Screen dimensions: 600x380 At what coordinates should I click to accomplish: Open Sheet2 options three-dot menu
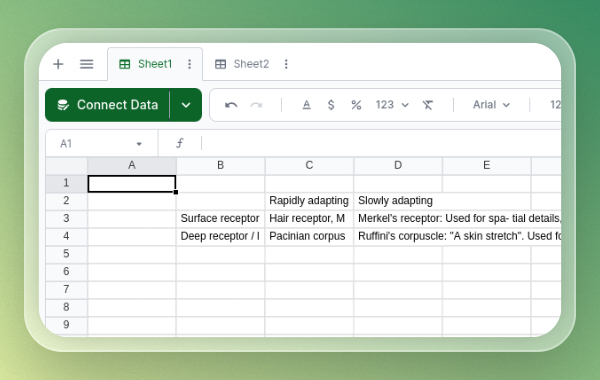point(286,64)
